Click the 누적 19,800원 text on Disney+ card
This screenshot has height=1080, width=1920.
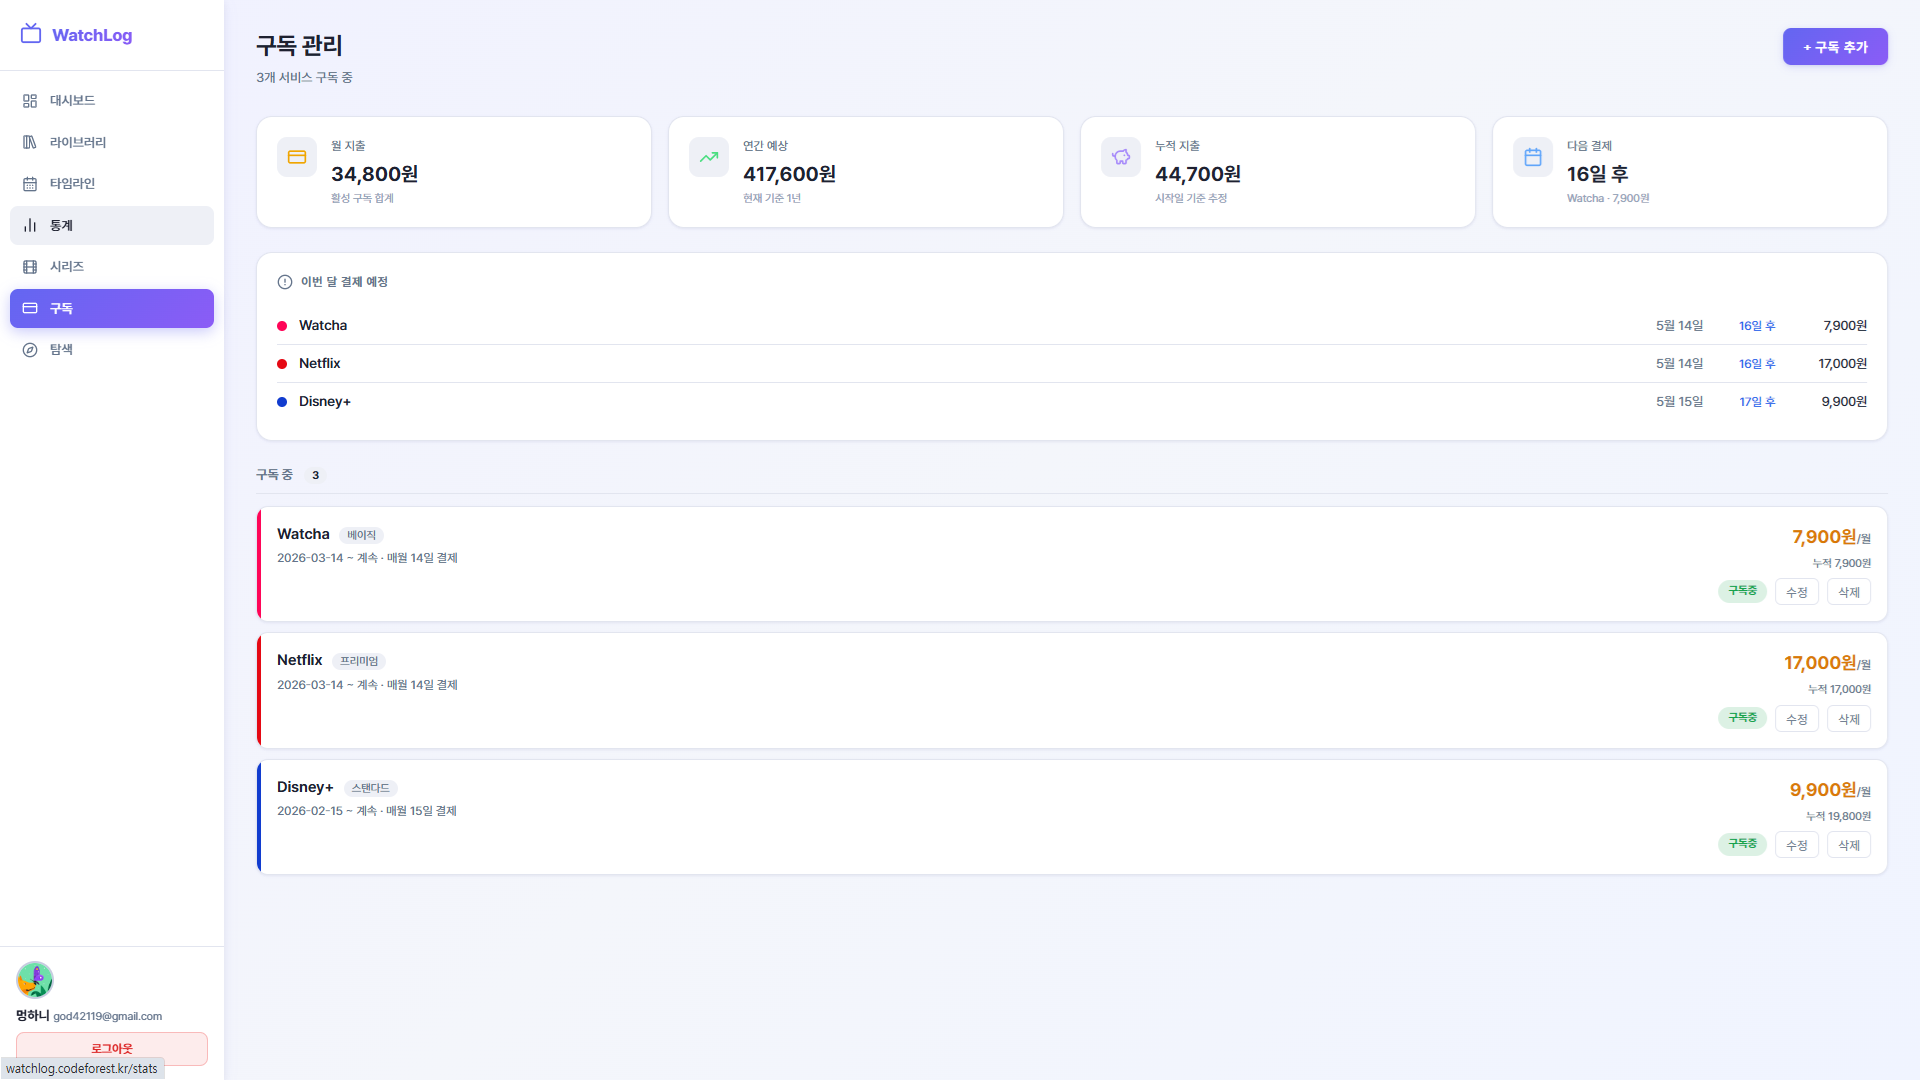1838,816
